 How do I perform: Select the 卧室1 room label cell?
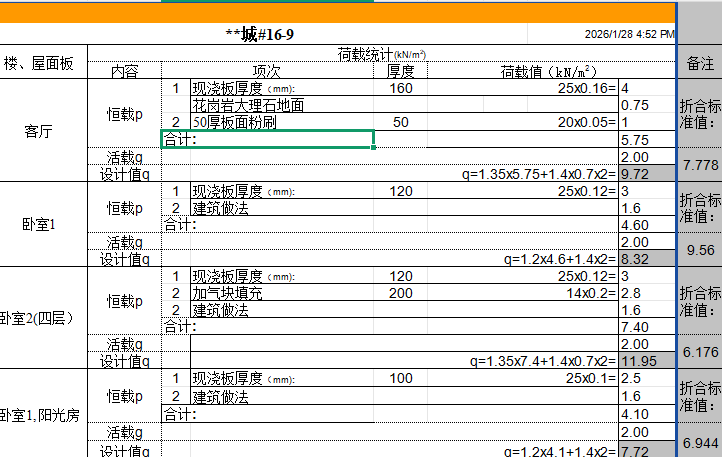pyautogui.click(x=43, y=224)
